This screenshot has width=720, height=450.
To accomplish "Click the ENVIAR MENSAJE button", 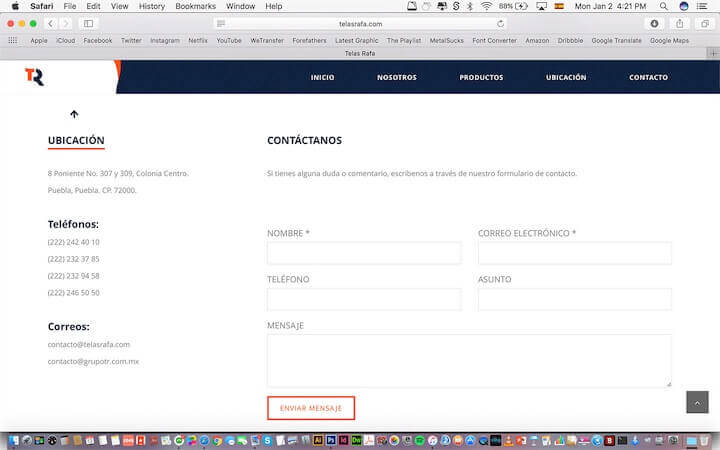I will click(310, 408).
